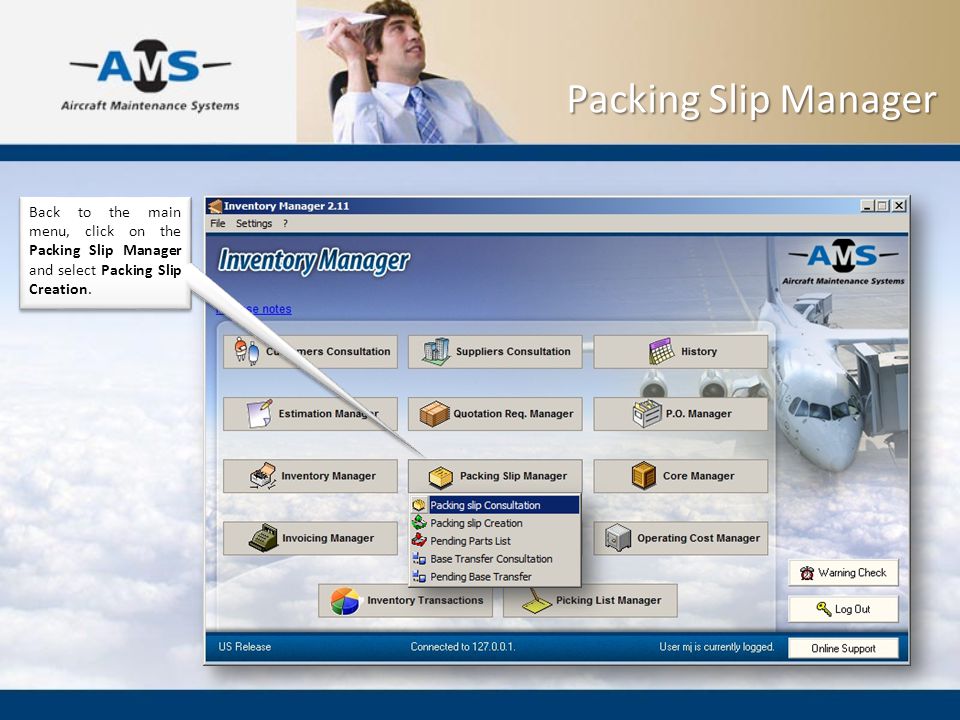Click the History calendar icon
The width and height of the screenshot is (960, 720).
[661, 351]
